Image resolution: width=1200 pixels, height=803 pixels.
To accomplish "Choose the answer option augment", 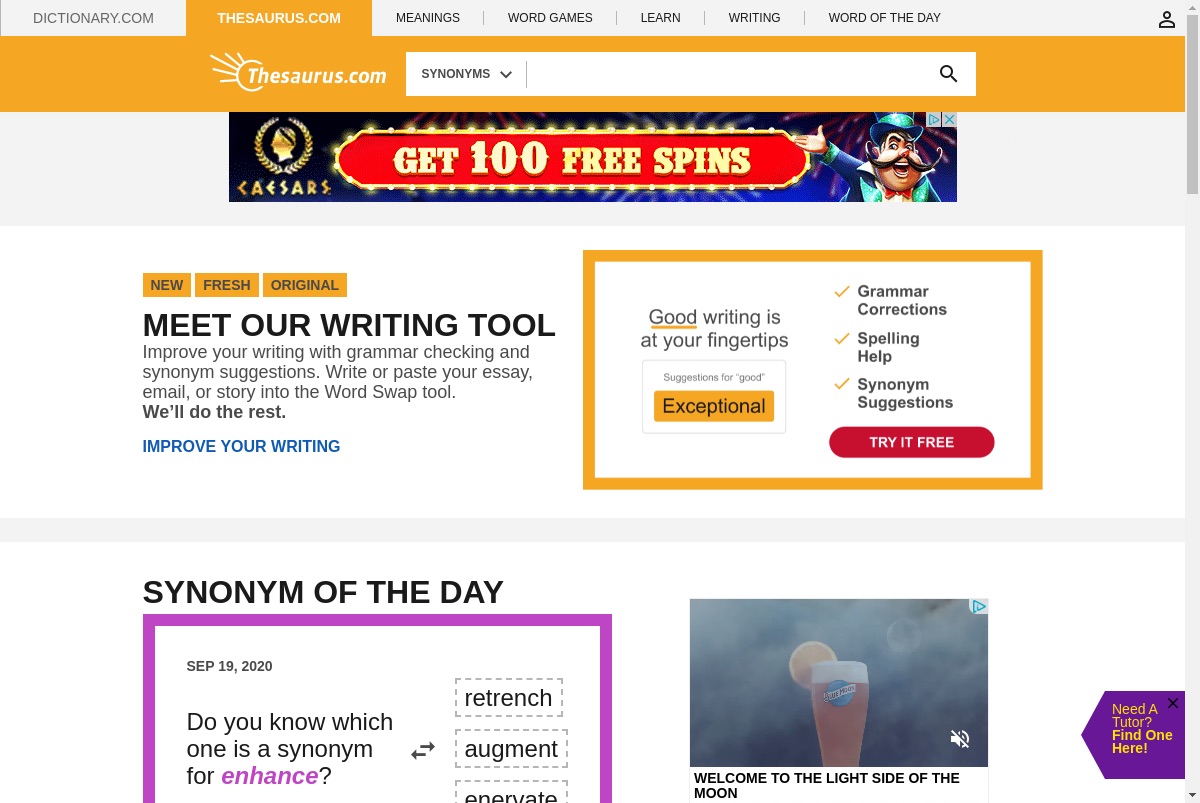I will click(511, 749).
